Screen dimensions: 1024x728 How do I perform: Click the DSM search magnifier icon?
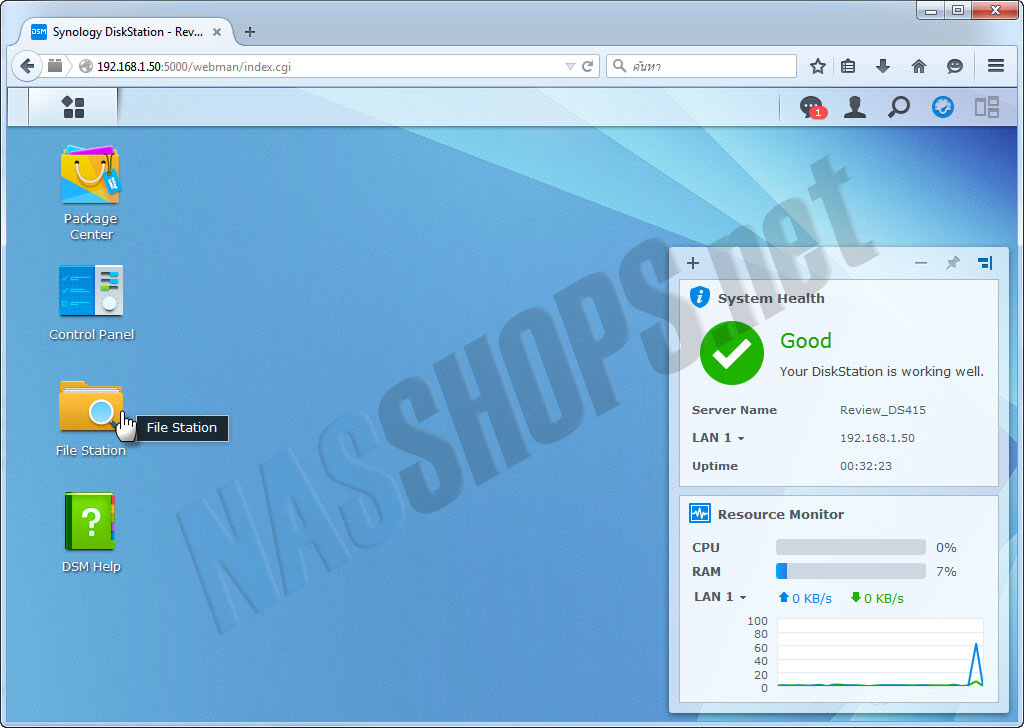pyautogui.click(x=899, y=107)
